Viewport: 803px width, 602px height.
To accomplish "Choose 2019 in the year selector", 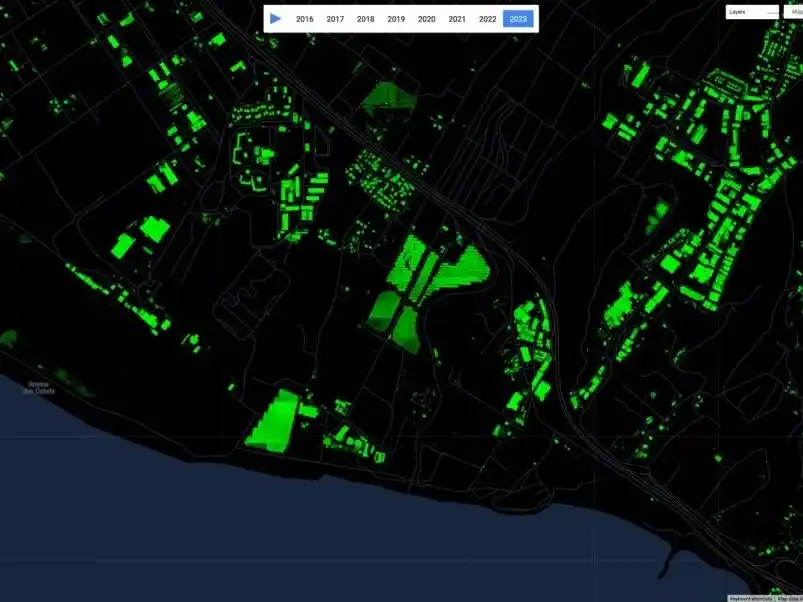I will 395,18.
